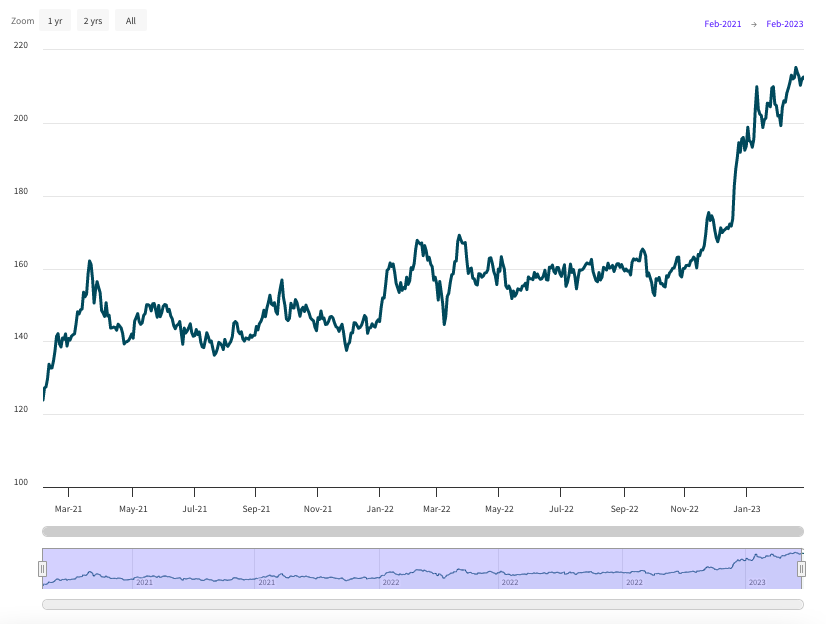Click the right navigator range handle
This screenshot has height=624, width=826.
coord(801,569)
